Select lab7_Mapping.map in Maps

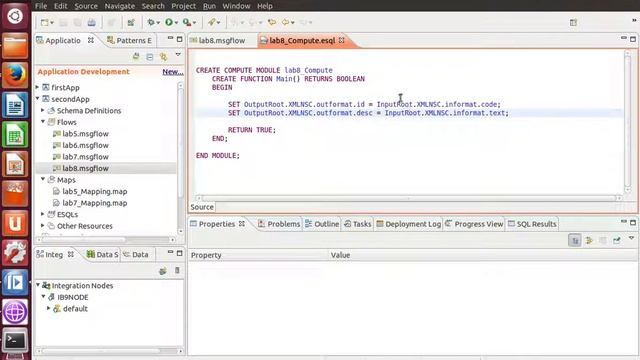pos(95,203)
